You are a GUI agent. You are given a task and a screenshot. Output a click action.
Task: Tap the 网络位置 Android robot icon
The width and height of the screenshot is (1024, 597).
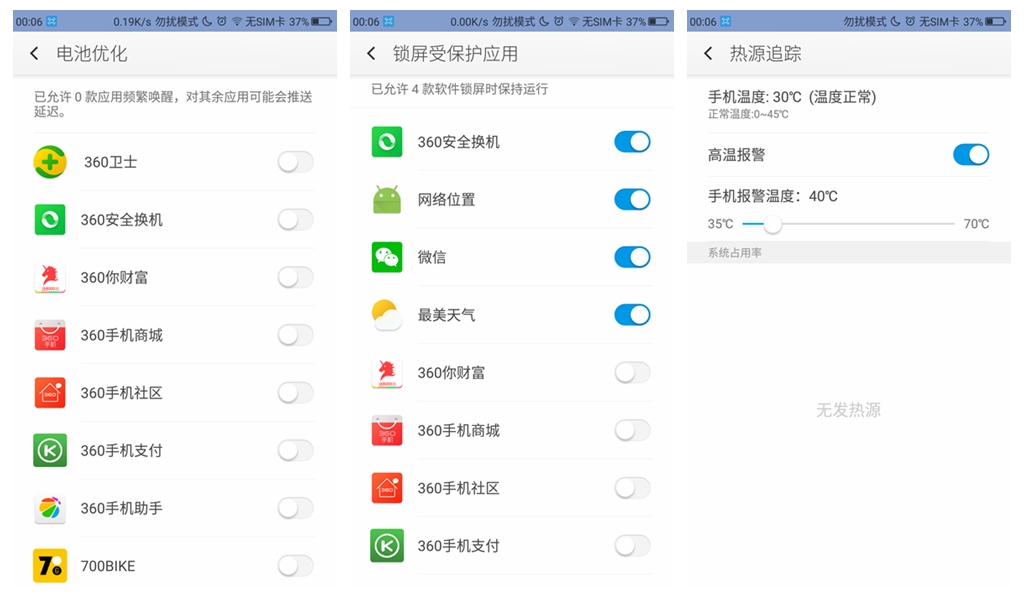tap(387, 199)
